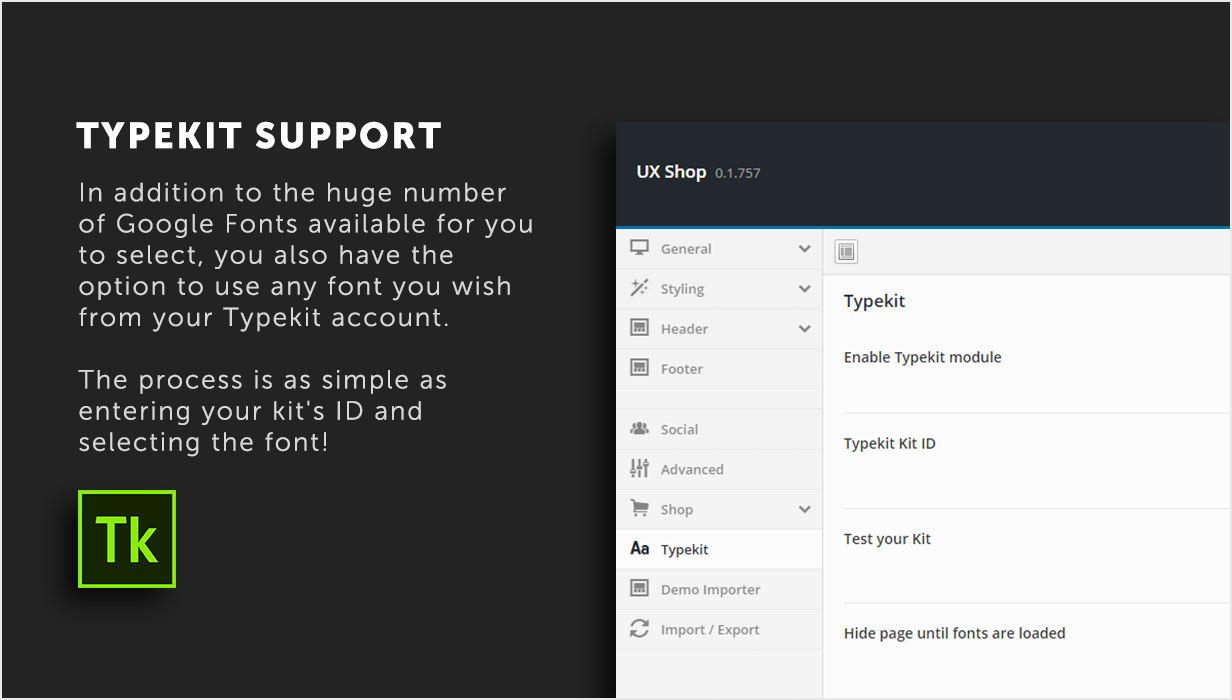
Task: Click the expand-all options icon in toolbar
Action: 846,252
